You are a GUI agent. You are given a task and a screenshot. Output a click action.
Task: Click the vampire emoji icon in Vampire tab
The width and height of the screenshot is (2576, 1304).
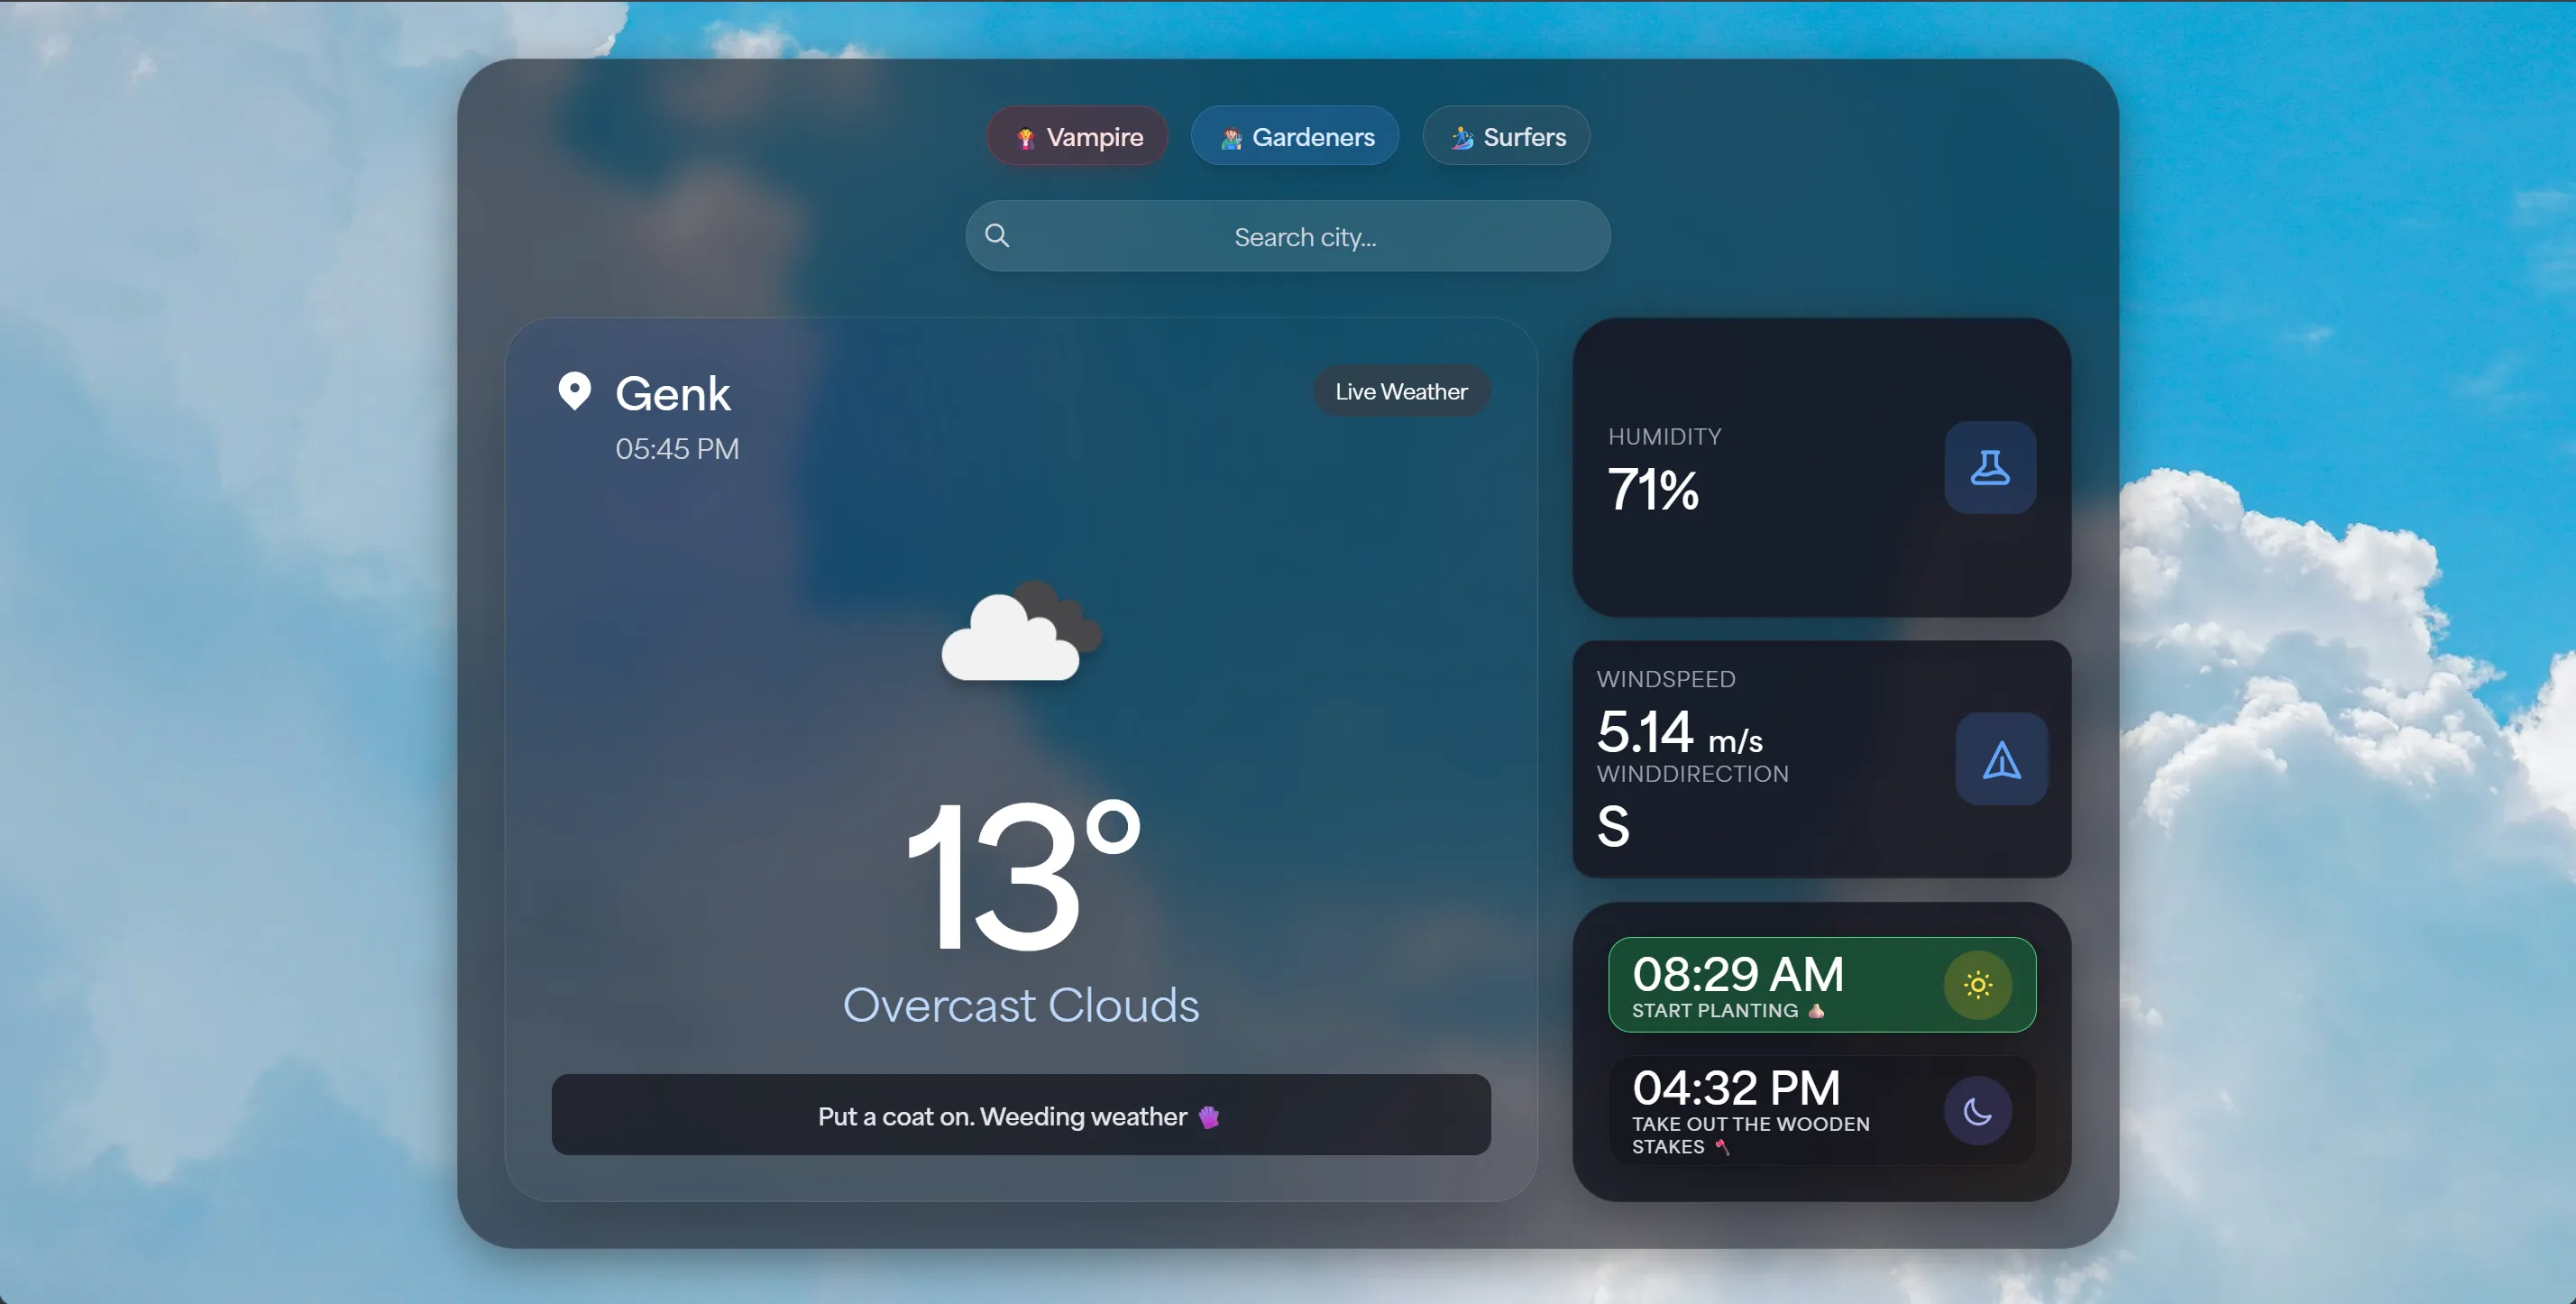pyautogui.click(x=1025, y=138)
